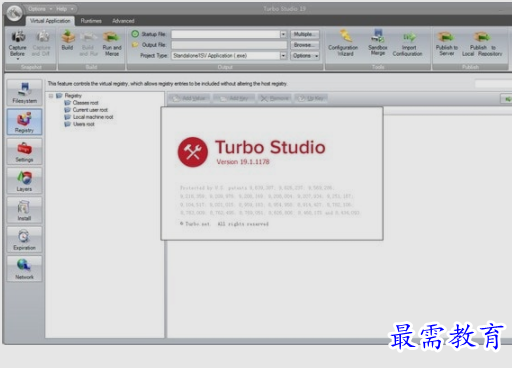512x368 pixels.
Task: Open the Network sidebar panel
Action: [x=24, y=269]
